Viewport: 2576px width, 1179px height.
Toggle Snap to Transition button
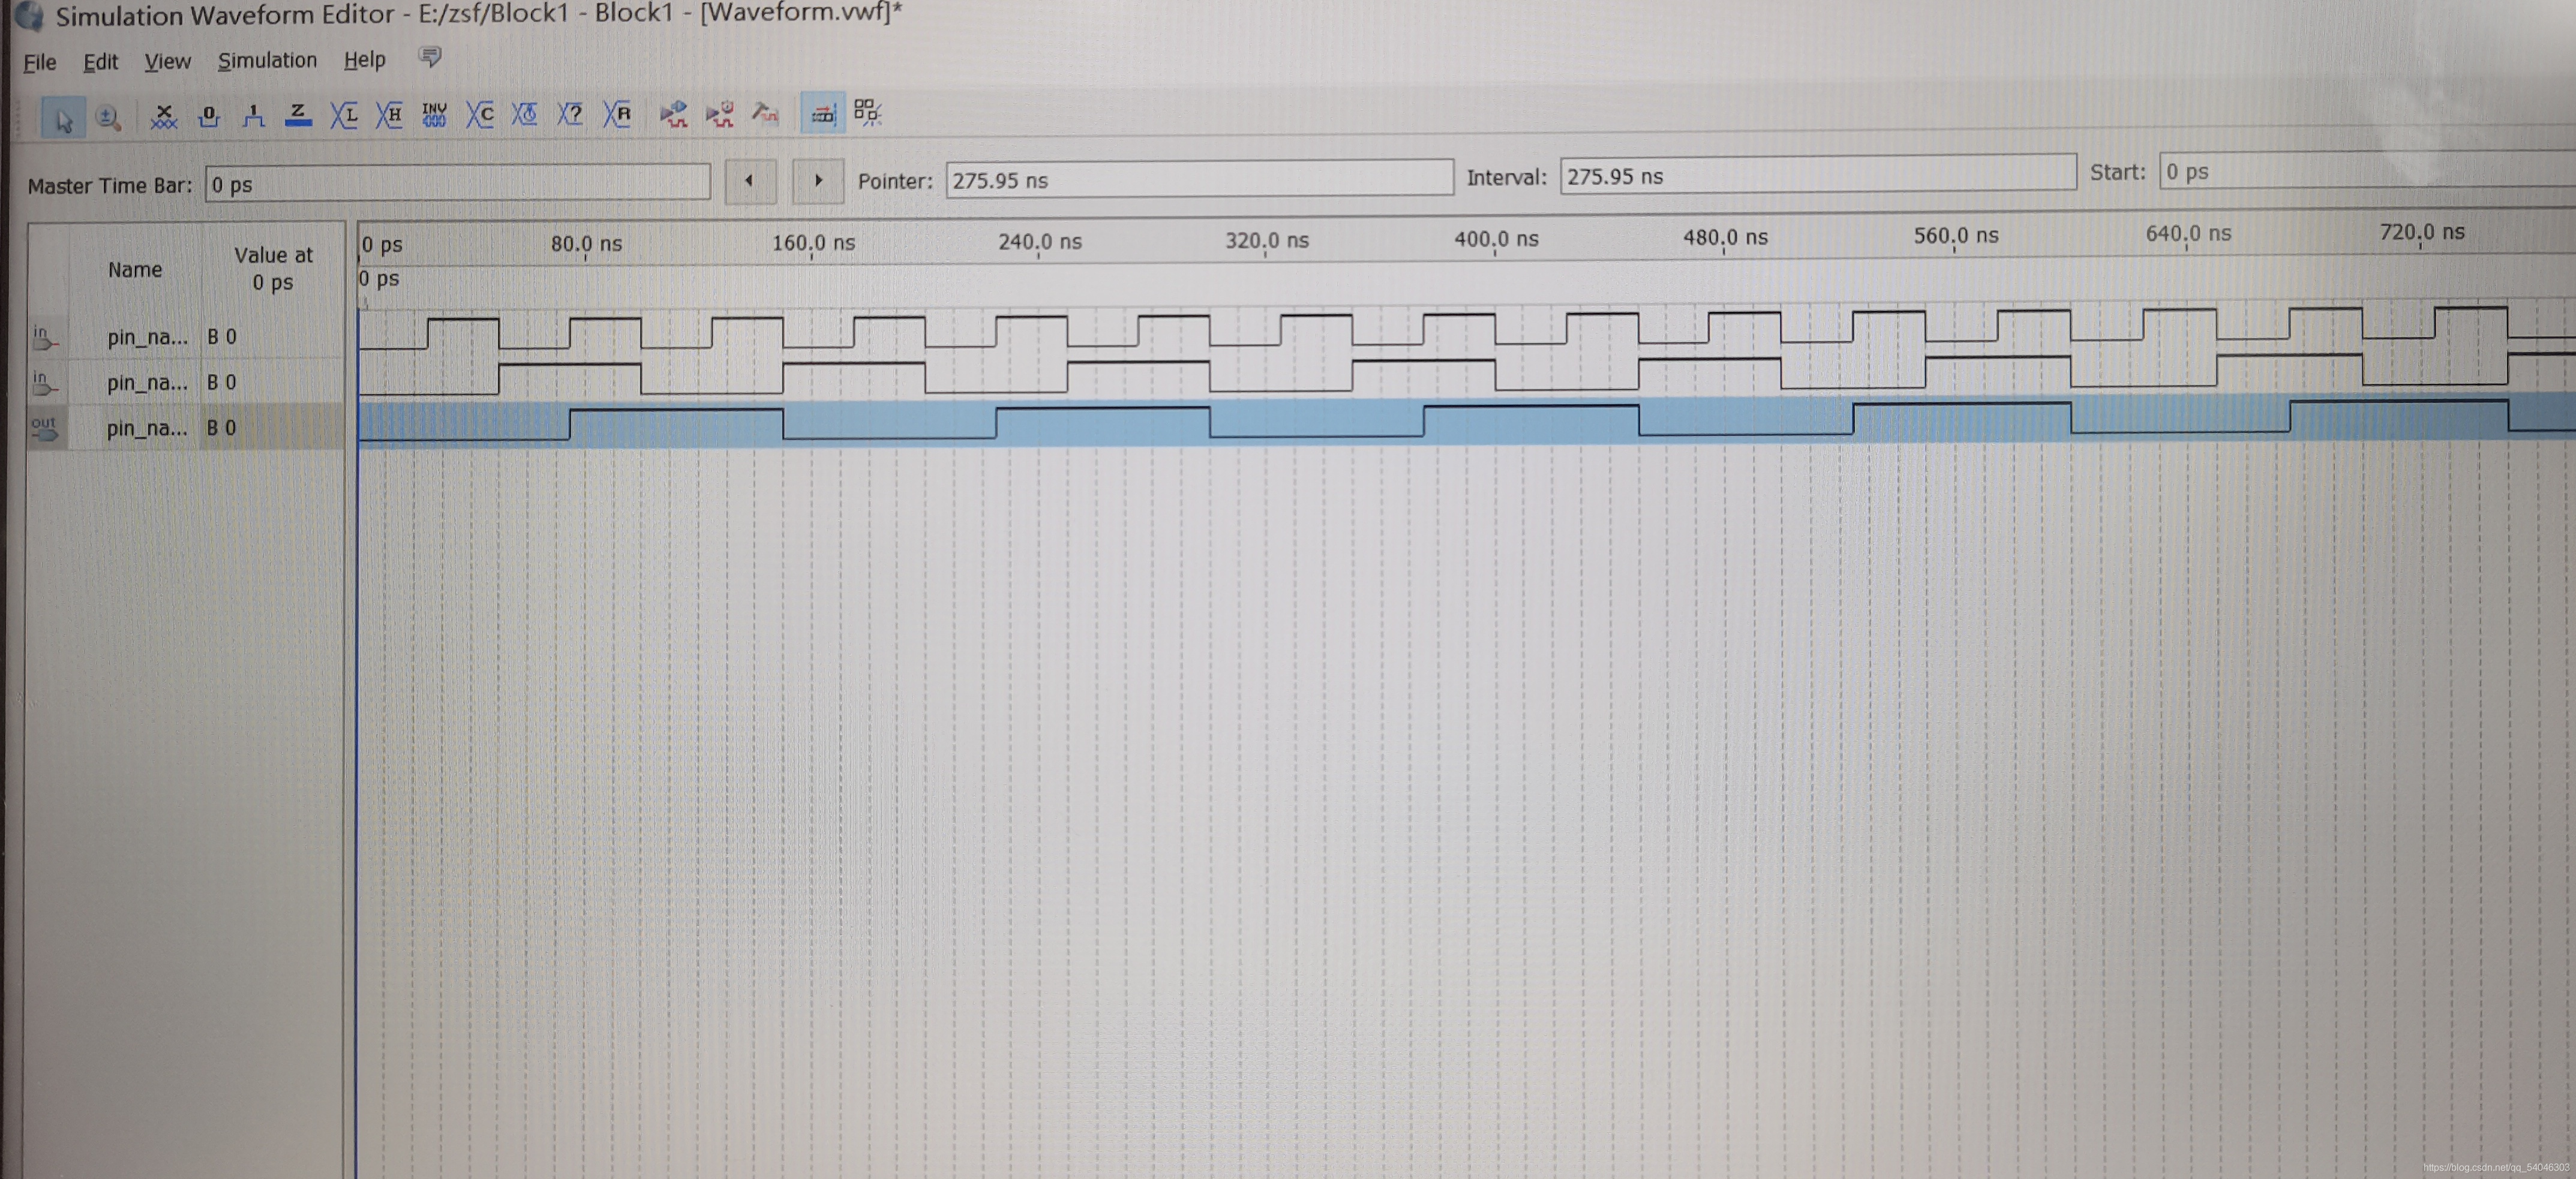[x=867, y=112]
